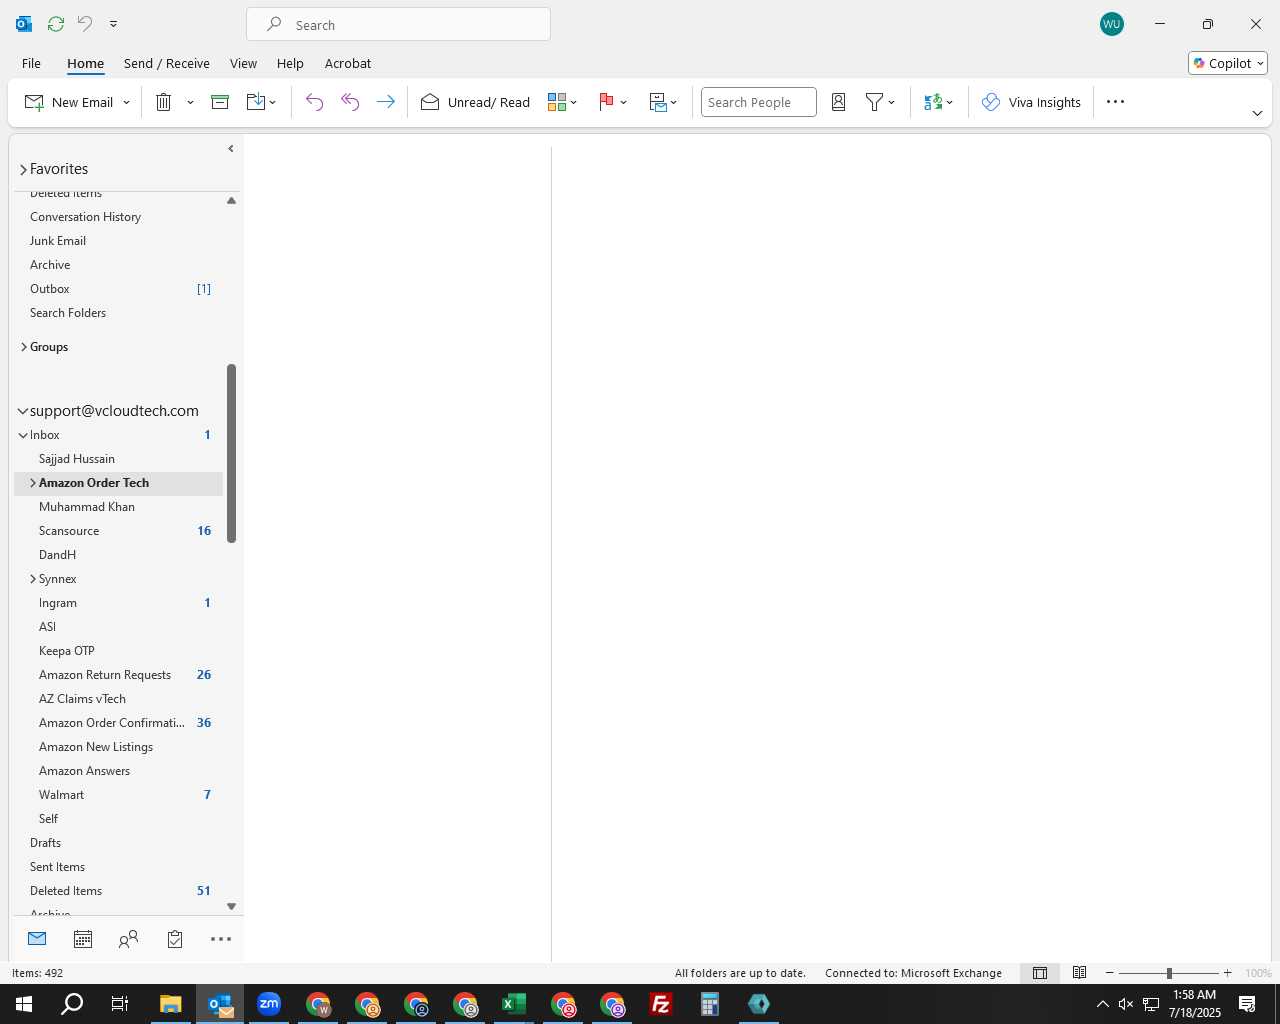Click the Delete trash icon in ribbon
Screen dimensions: 1280x1024
click(x=164, y=102)
